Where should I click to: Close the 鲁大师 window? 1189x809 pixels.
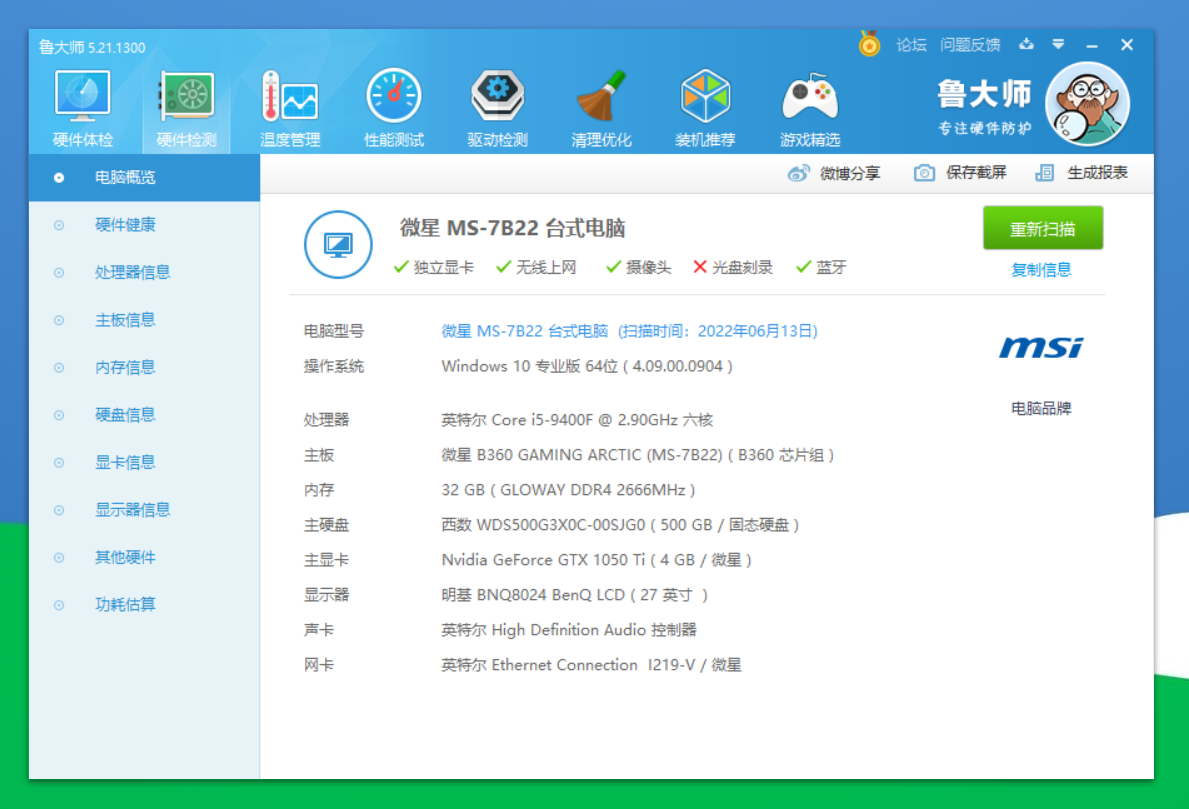point(1127,45)
